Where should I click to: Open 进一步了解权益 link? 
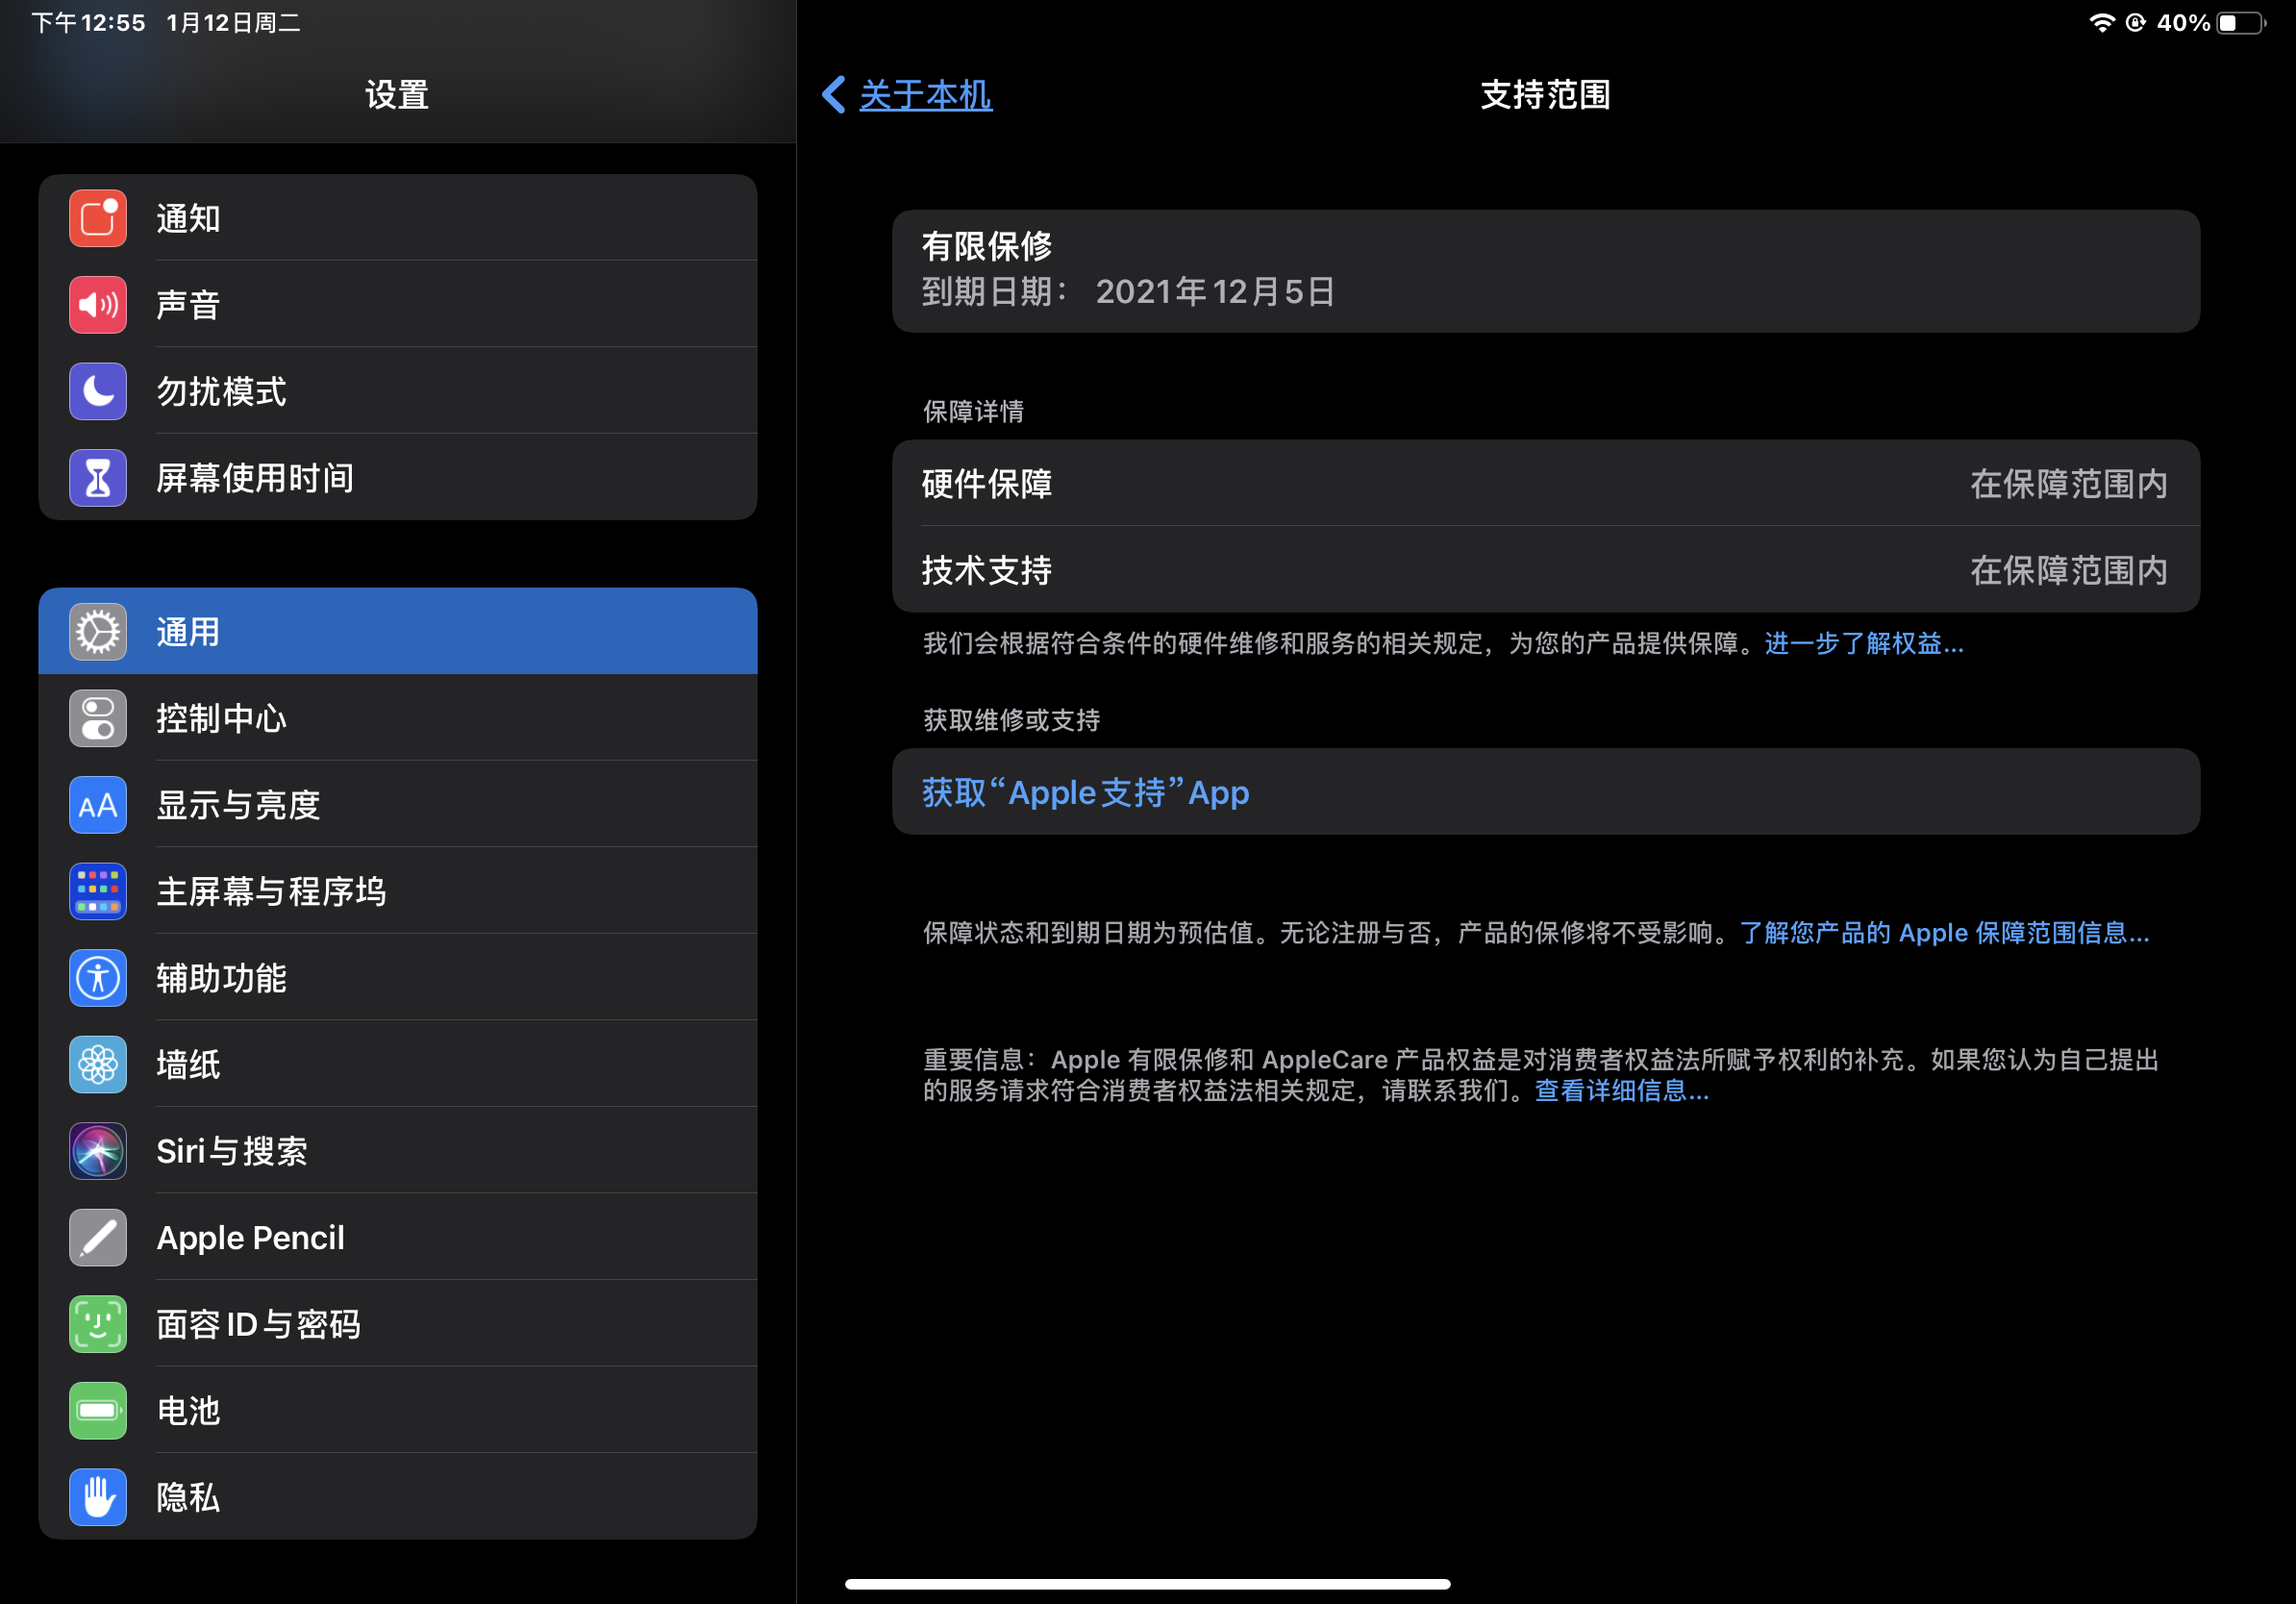(1861, 644)
